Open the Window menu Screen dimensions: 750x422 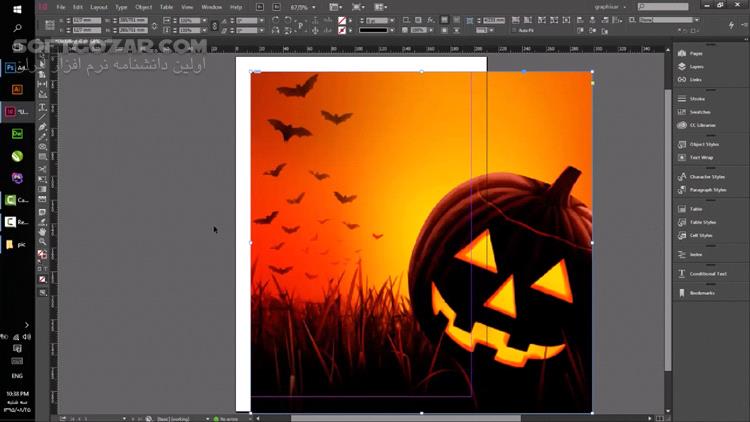tap(211, 7)
